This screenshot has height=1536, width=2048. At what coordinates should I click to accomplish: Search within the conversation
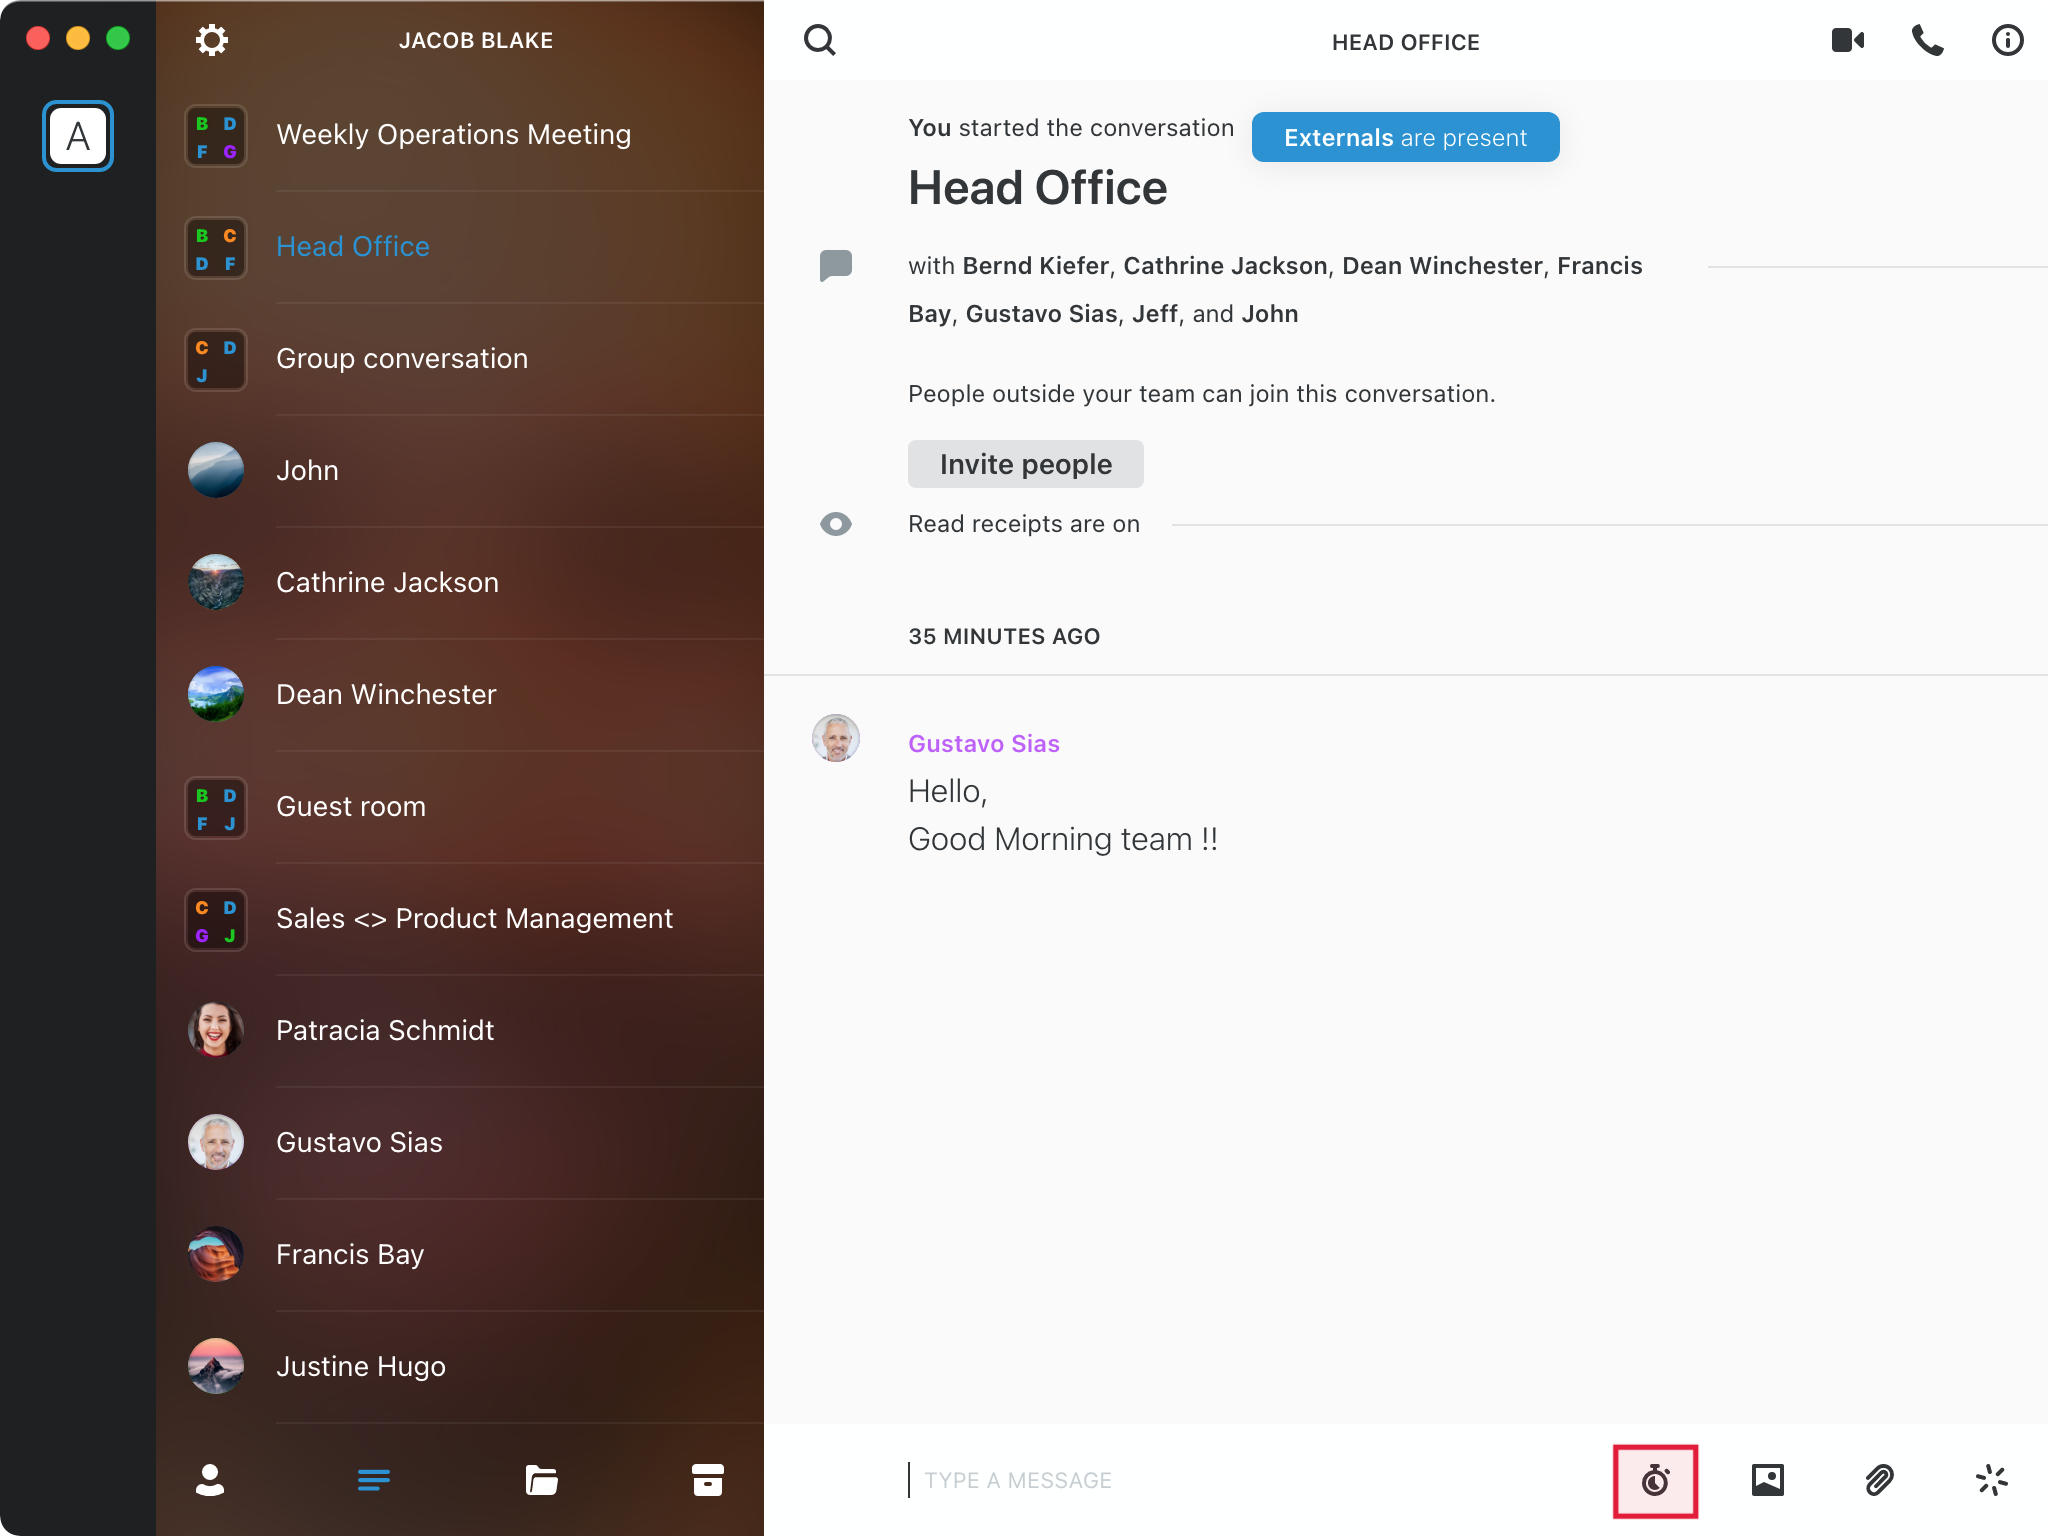pyautogui.click(x=820, y=40)
